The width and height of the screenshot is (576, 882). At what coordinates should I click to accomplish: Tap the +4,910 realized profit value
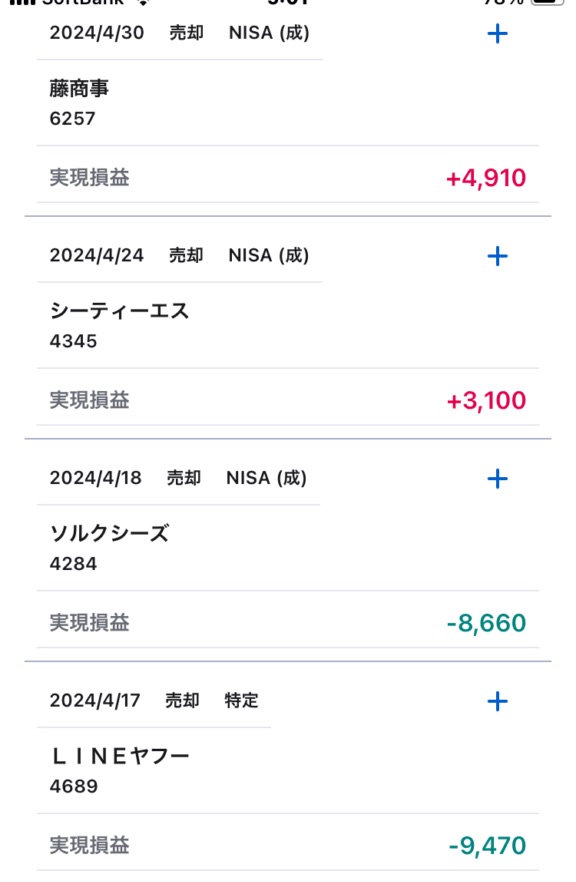point(486,178)
